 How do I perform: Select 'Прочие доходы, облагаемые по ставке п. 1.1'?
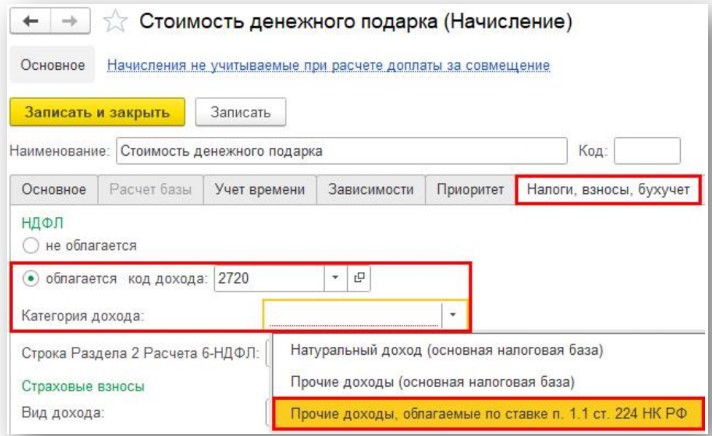[x=488, y=414]
